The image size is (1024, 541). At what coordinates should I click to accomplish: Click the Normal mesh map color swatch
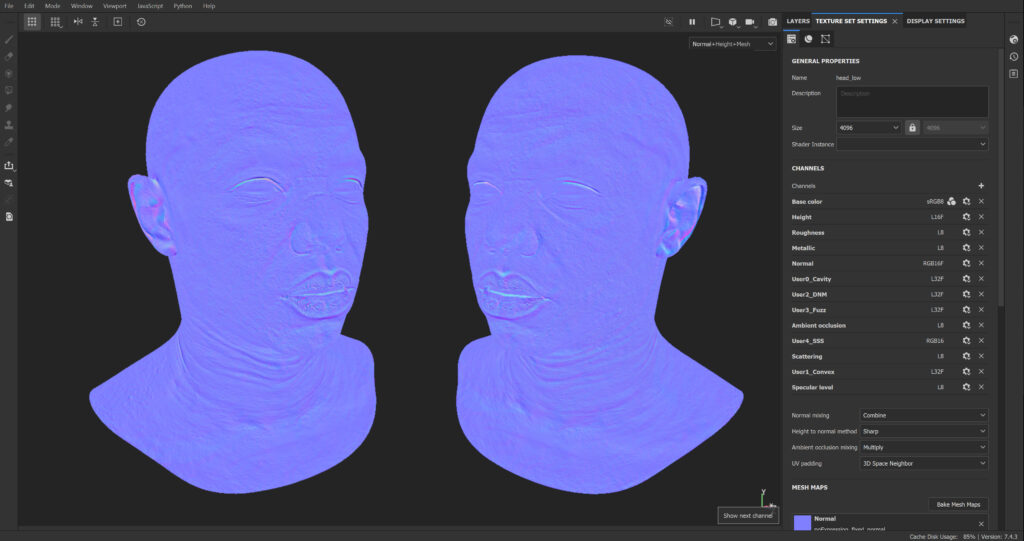(x=802, y=523)
